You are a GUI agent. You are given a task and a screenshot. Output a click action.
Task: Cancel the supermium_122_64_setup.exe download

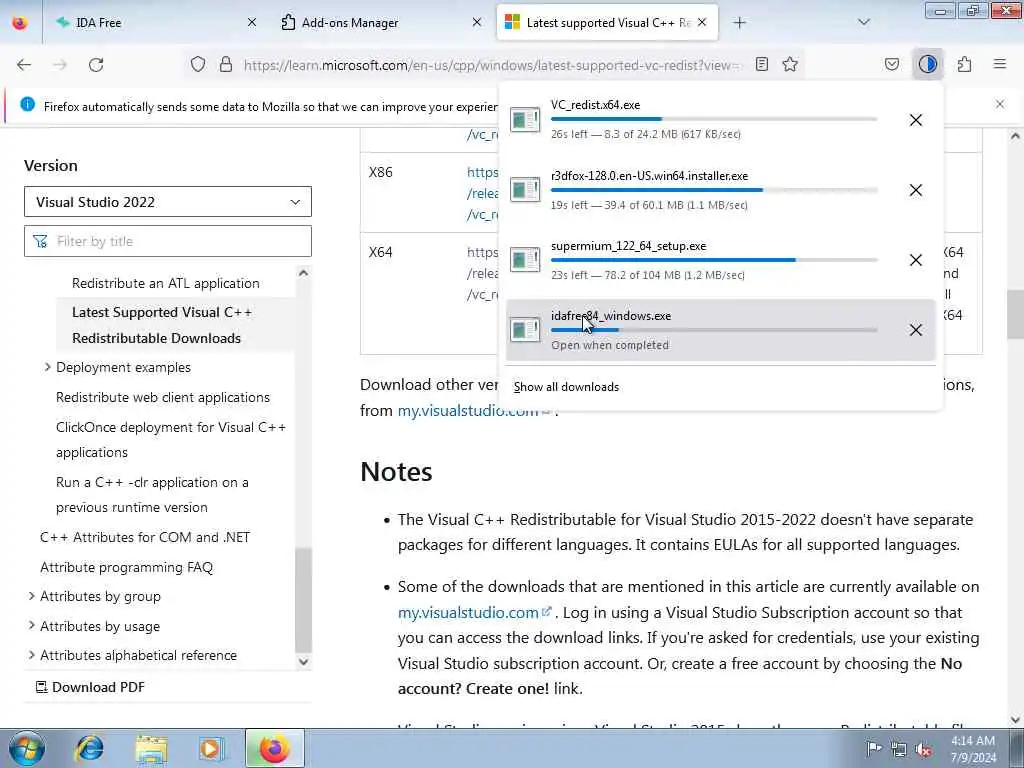[x=916, y=260]
